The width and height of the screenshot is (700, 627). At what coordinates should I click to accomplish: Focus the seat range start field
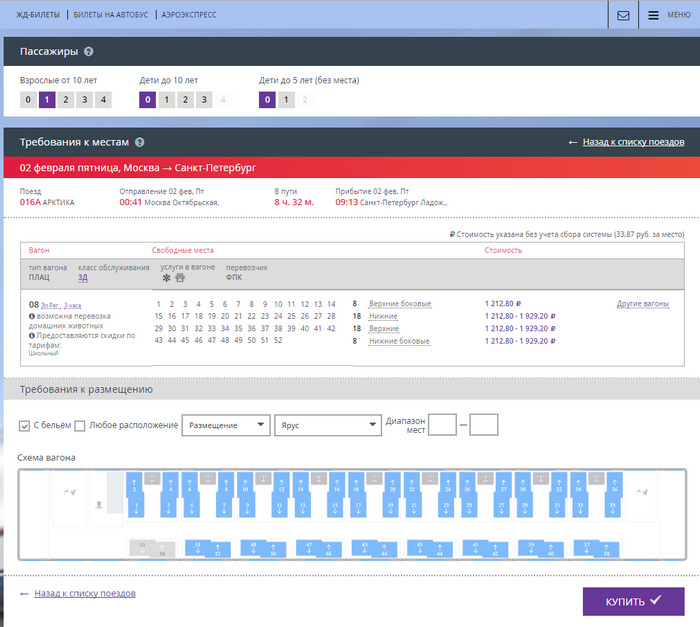442,424
